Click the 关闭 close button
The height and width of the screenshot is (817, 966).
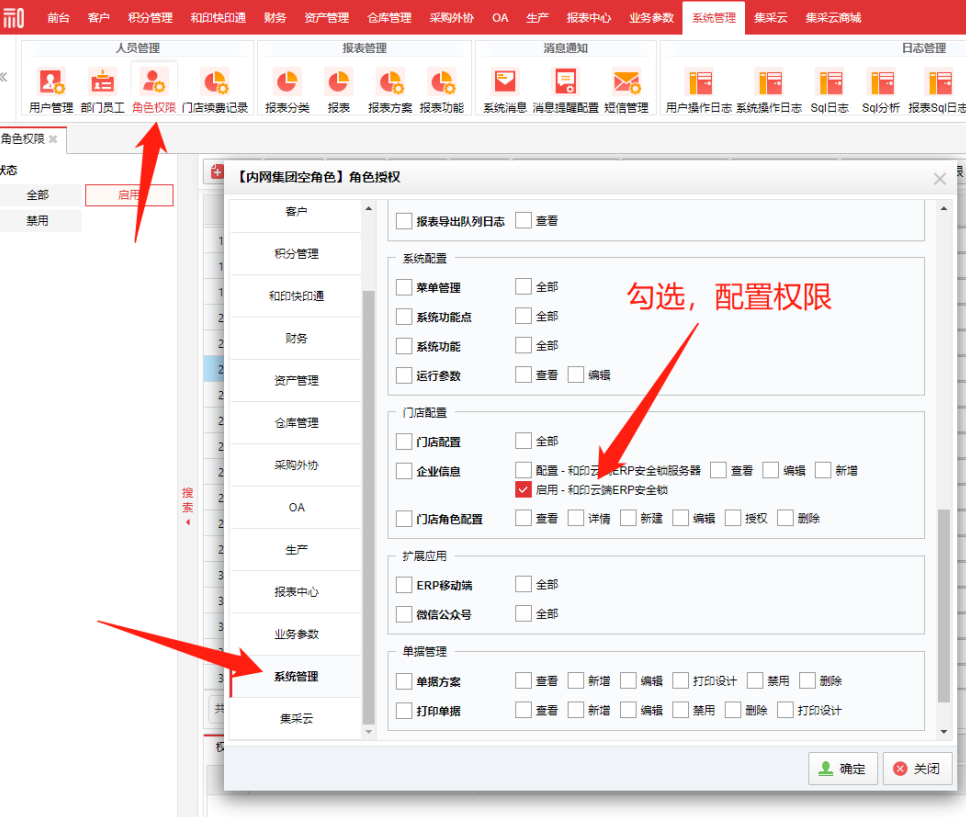point(918,769)
